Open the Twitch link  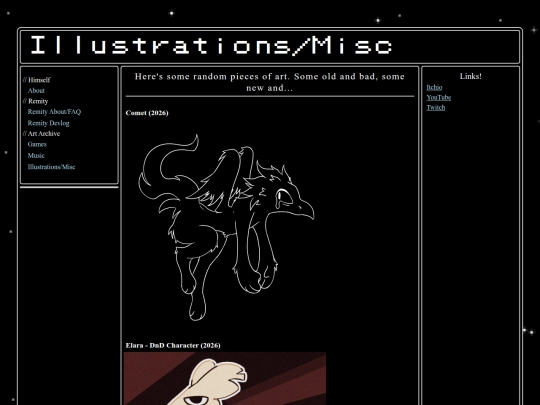click(436, 107)
